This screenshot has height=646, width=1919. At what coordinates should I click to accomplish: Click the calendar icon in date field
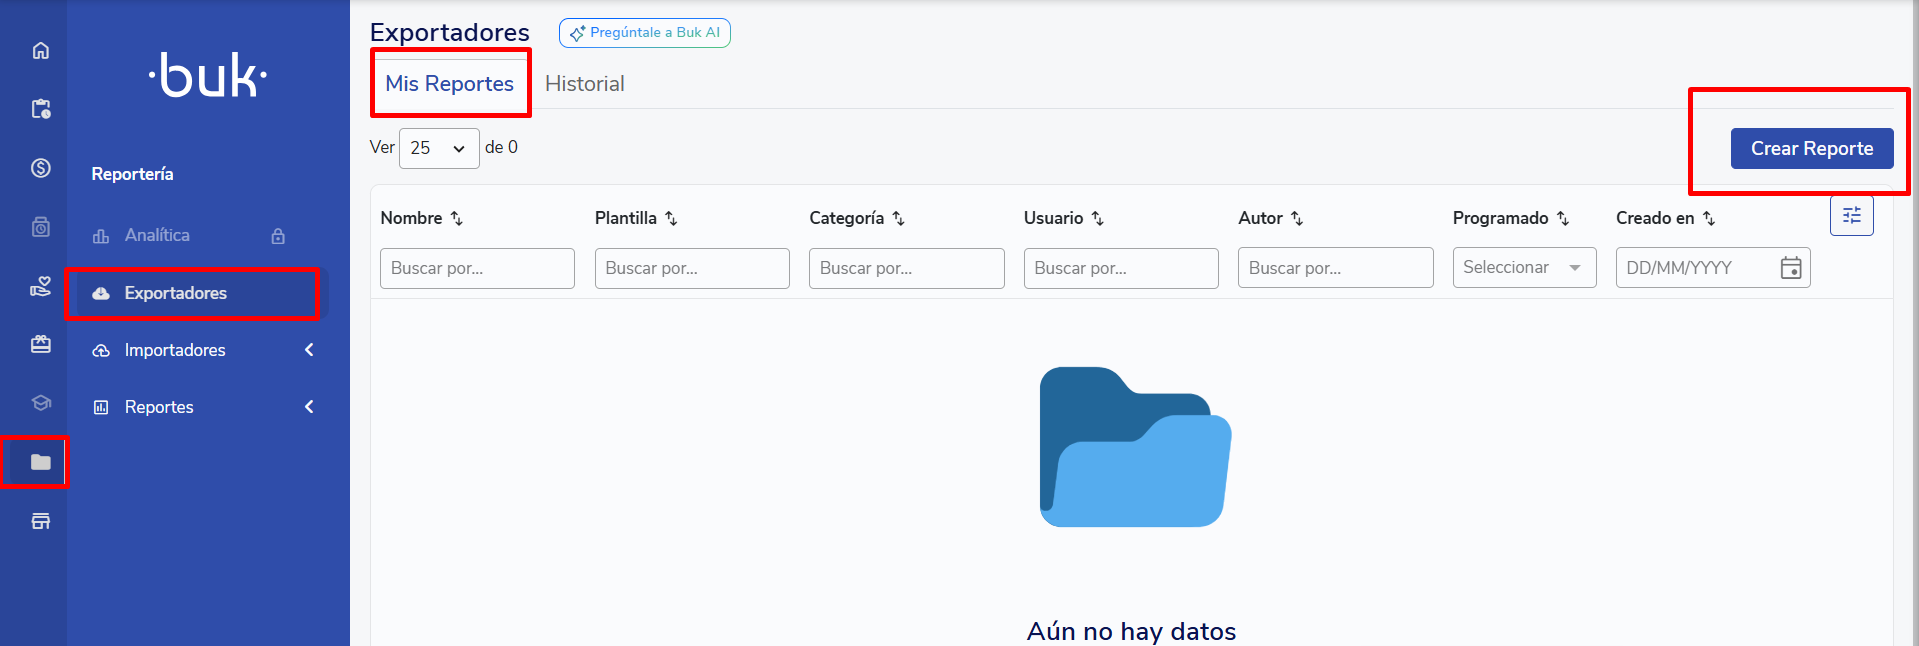(1790, 268)
